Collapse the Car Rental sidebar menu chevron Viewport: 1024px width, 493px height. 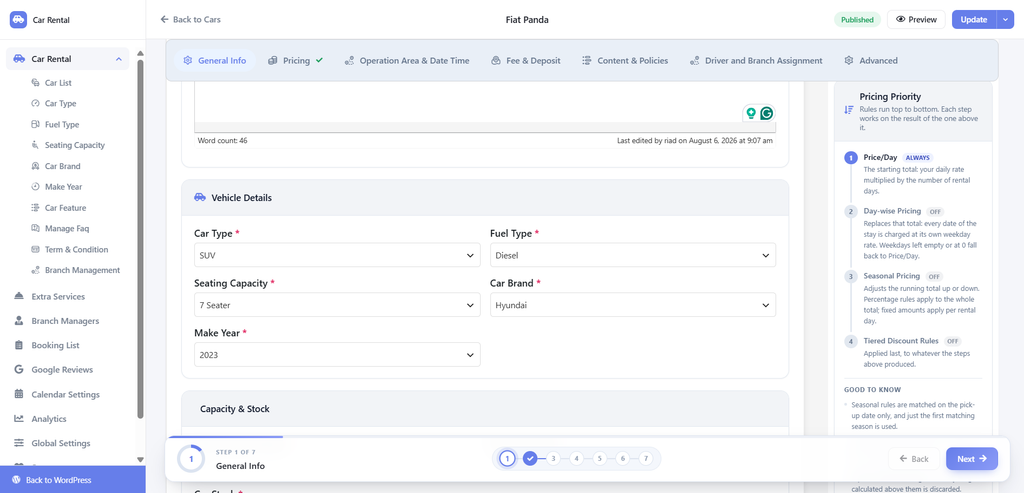point(119,59)
